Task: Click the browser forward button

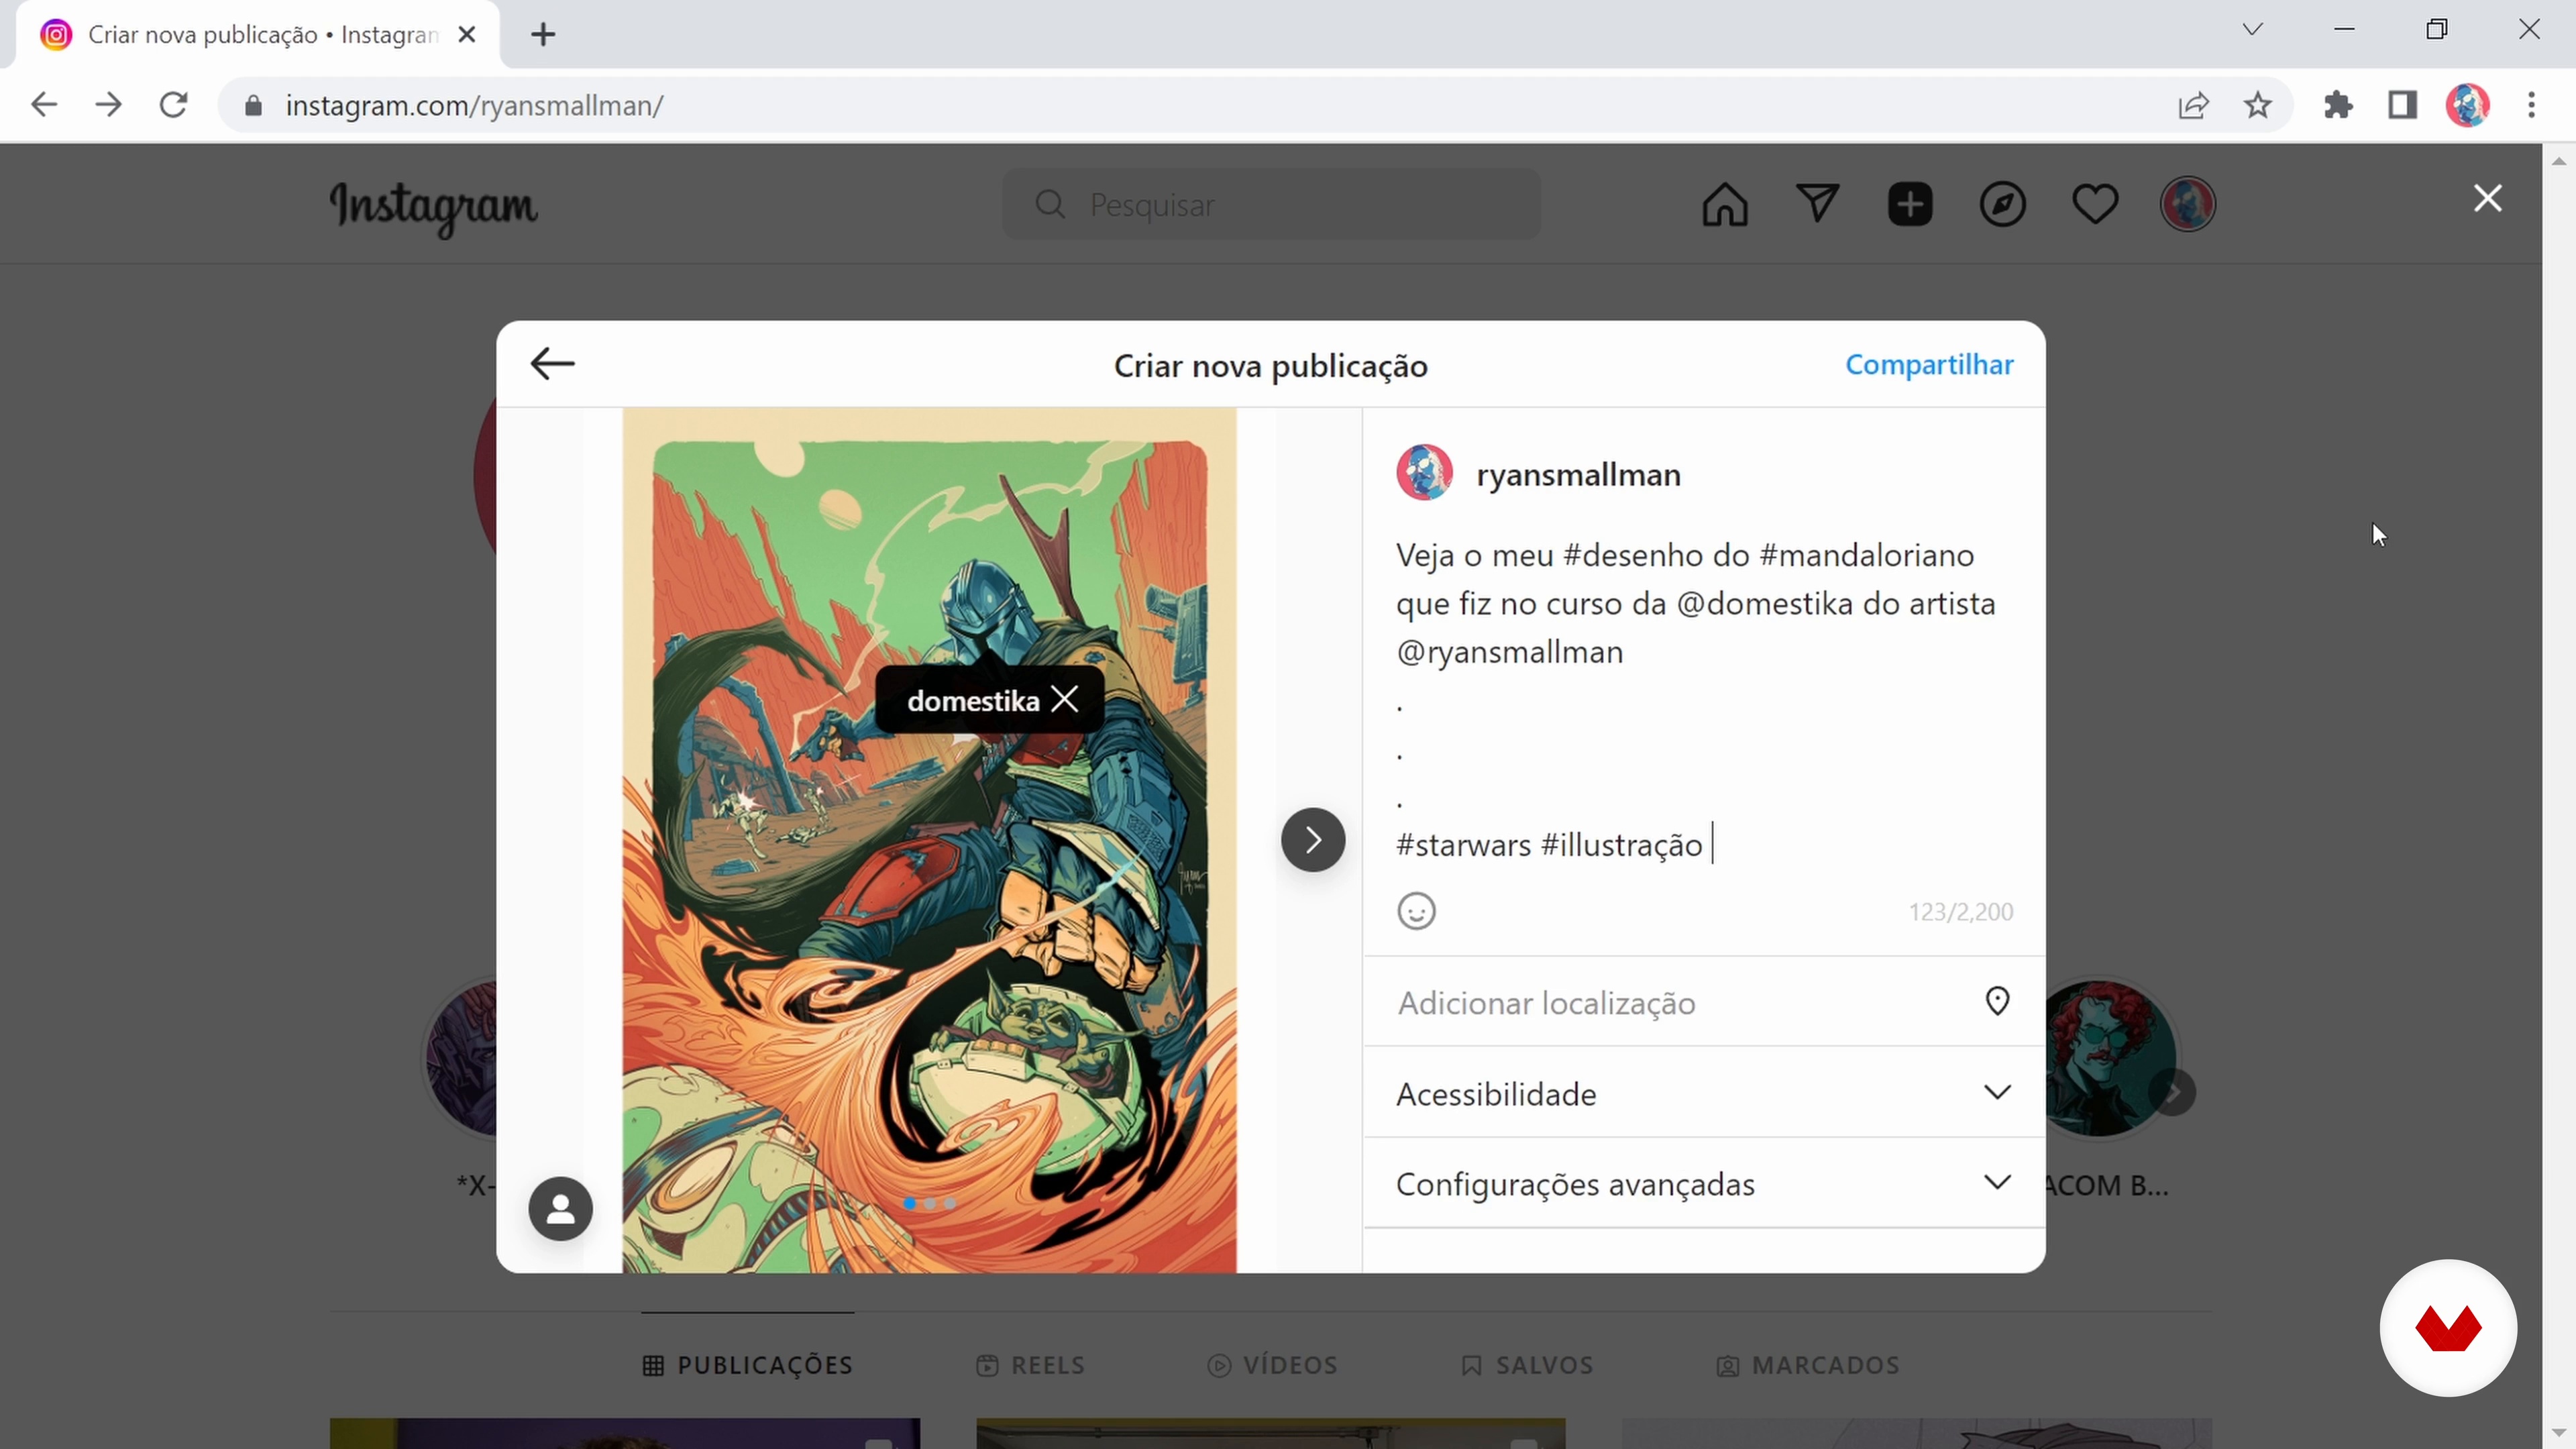Action: coord(108,105)
